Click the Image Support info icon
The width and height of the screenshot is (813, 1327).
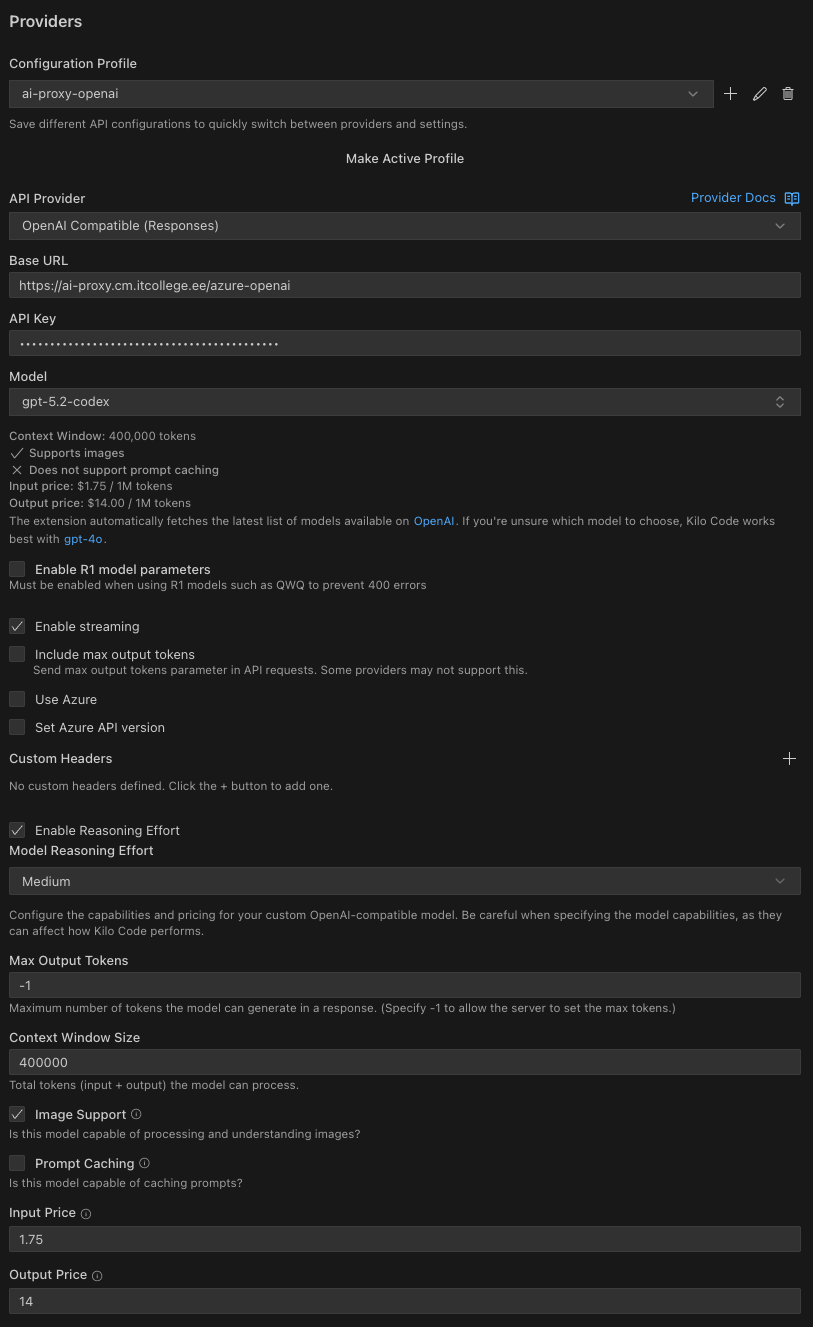click(137, 1114)
